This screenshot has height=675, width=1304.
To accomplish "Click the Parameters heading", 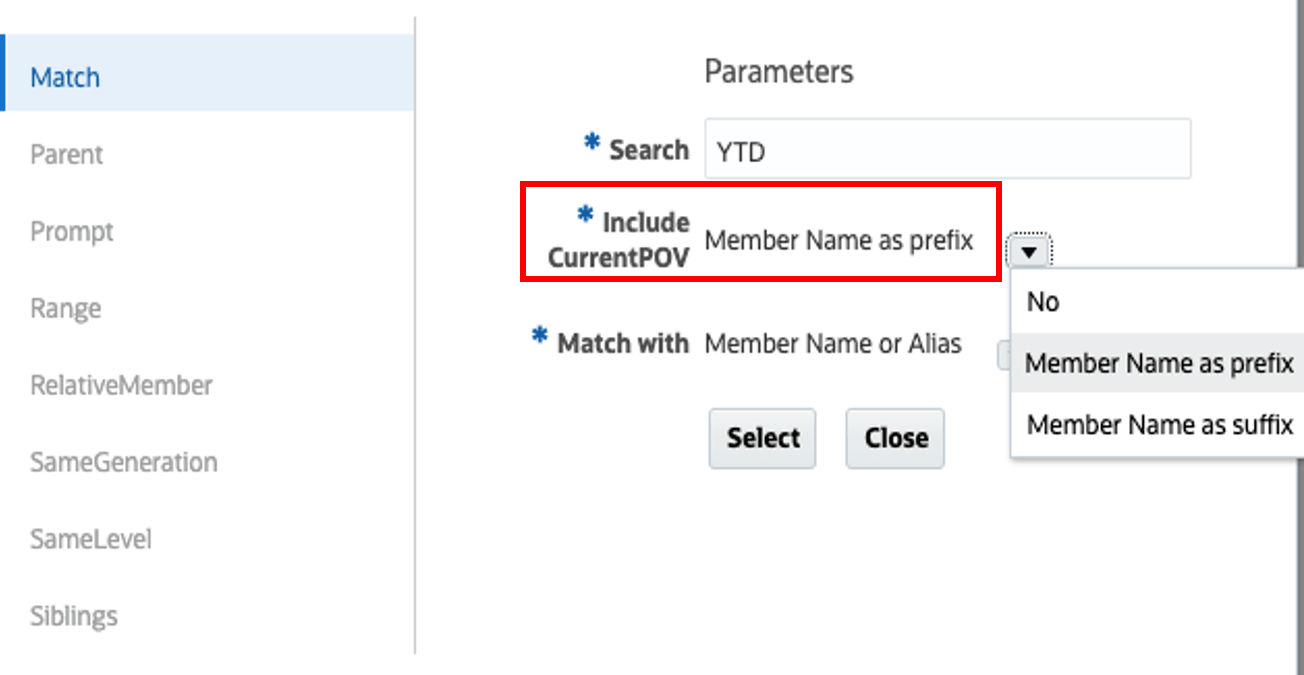I will click(x=779, y=70).
